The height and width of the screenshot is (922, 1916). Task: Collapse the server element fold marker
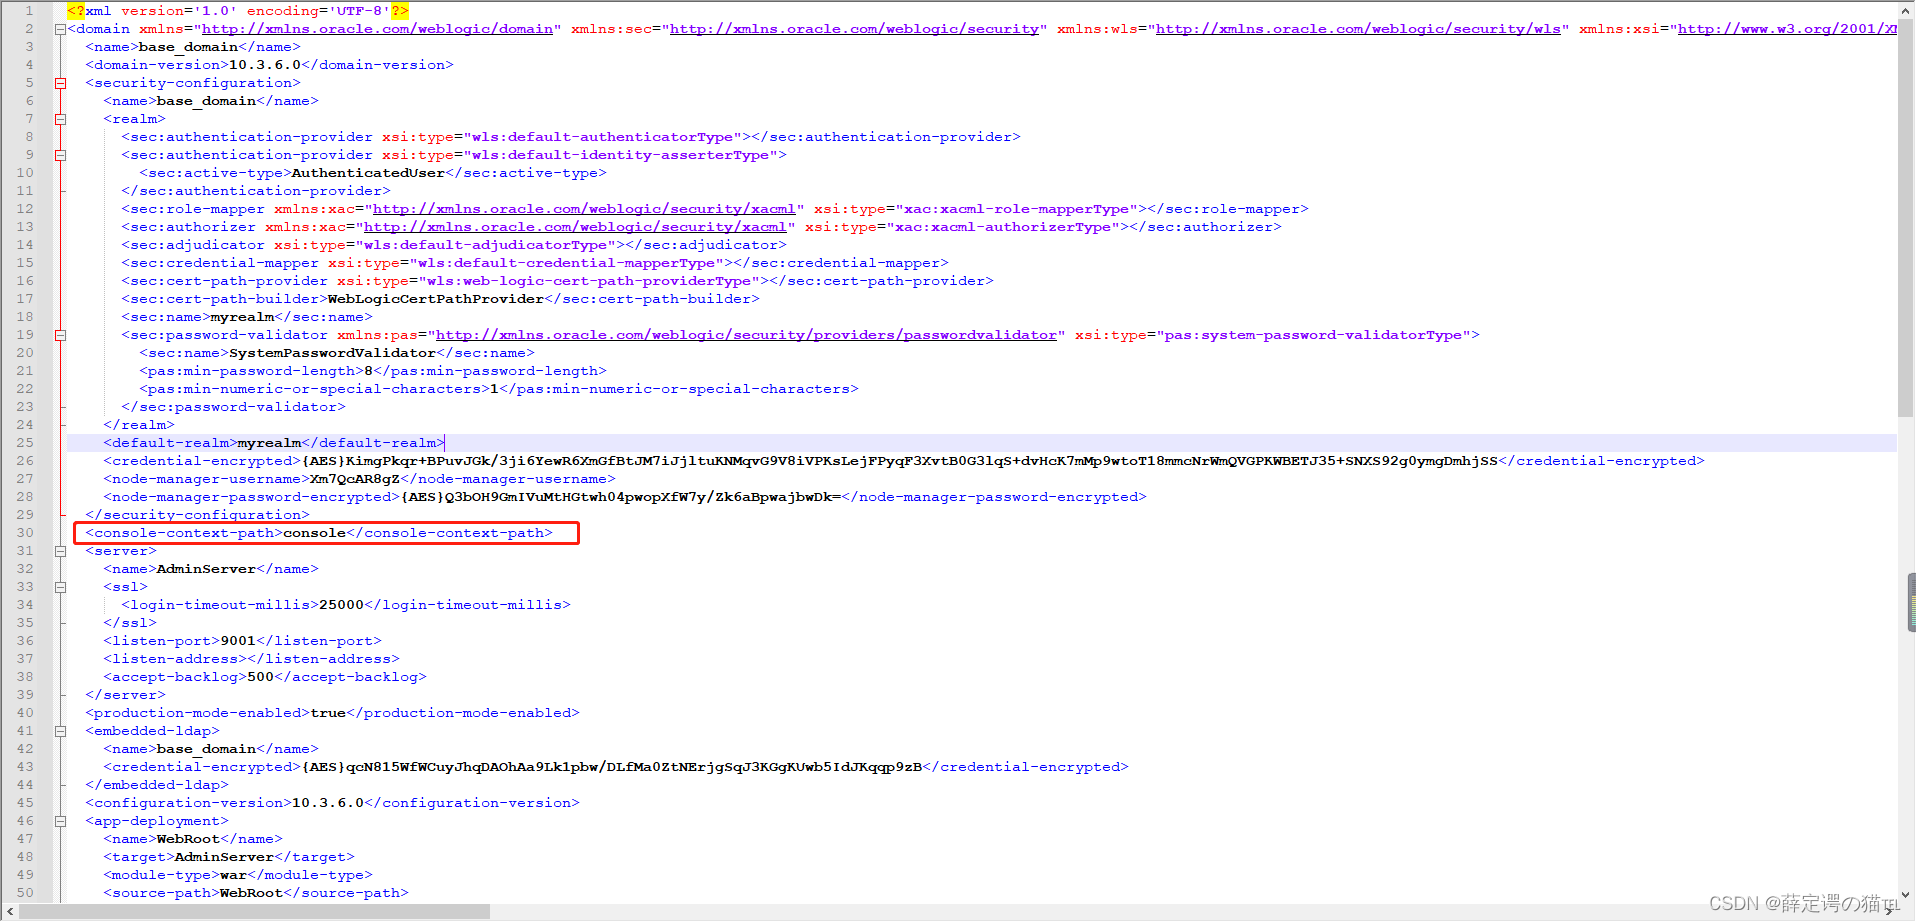point(60,551)
